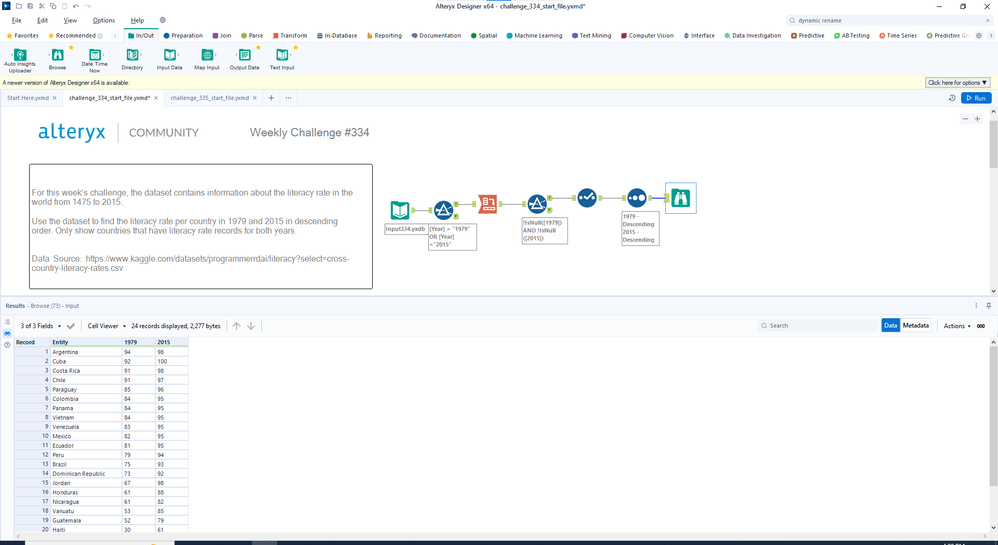Select the Input Data tool in palette
Viewport: 998px width, 545px height.
pos(169,59)
